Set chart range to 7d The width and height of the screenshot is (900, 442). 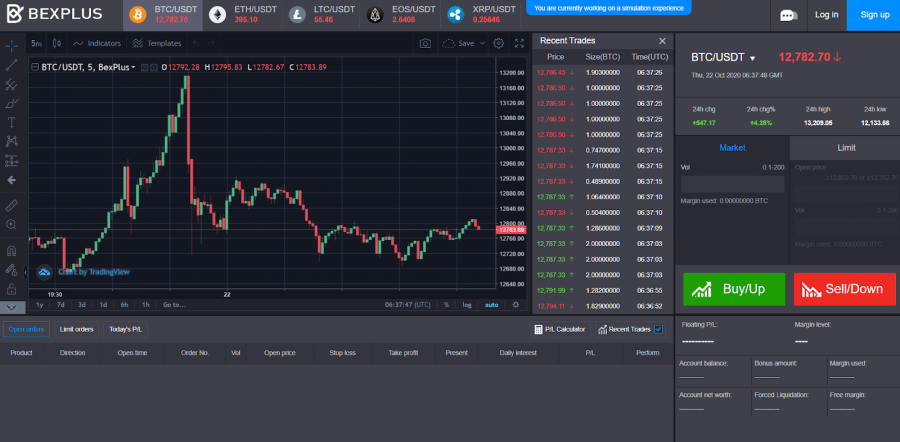click(60, 305)
